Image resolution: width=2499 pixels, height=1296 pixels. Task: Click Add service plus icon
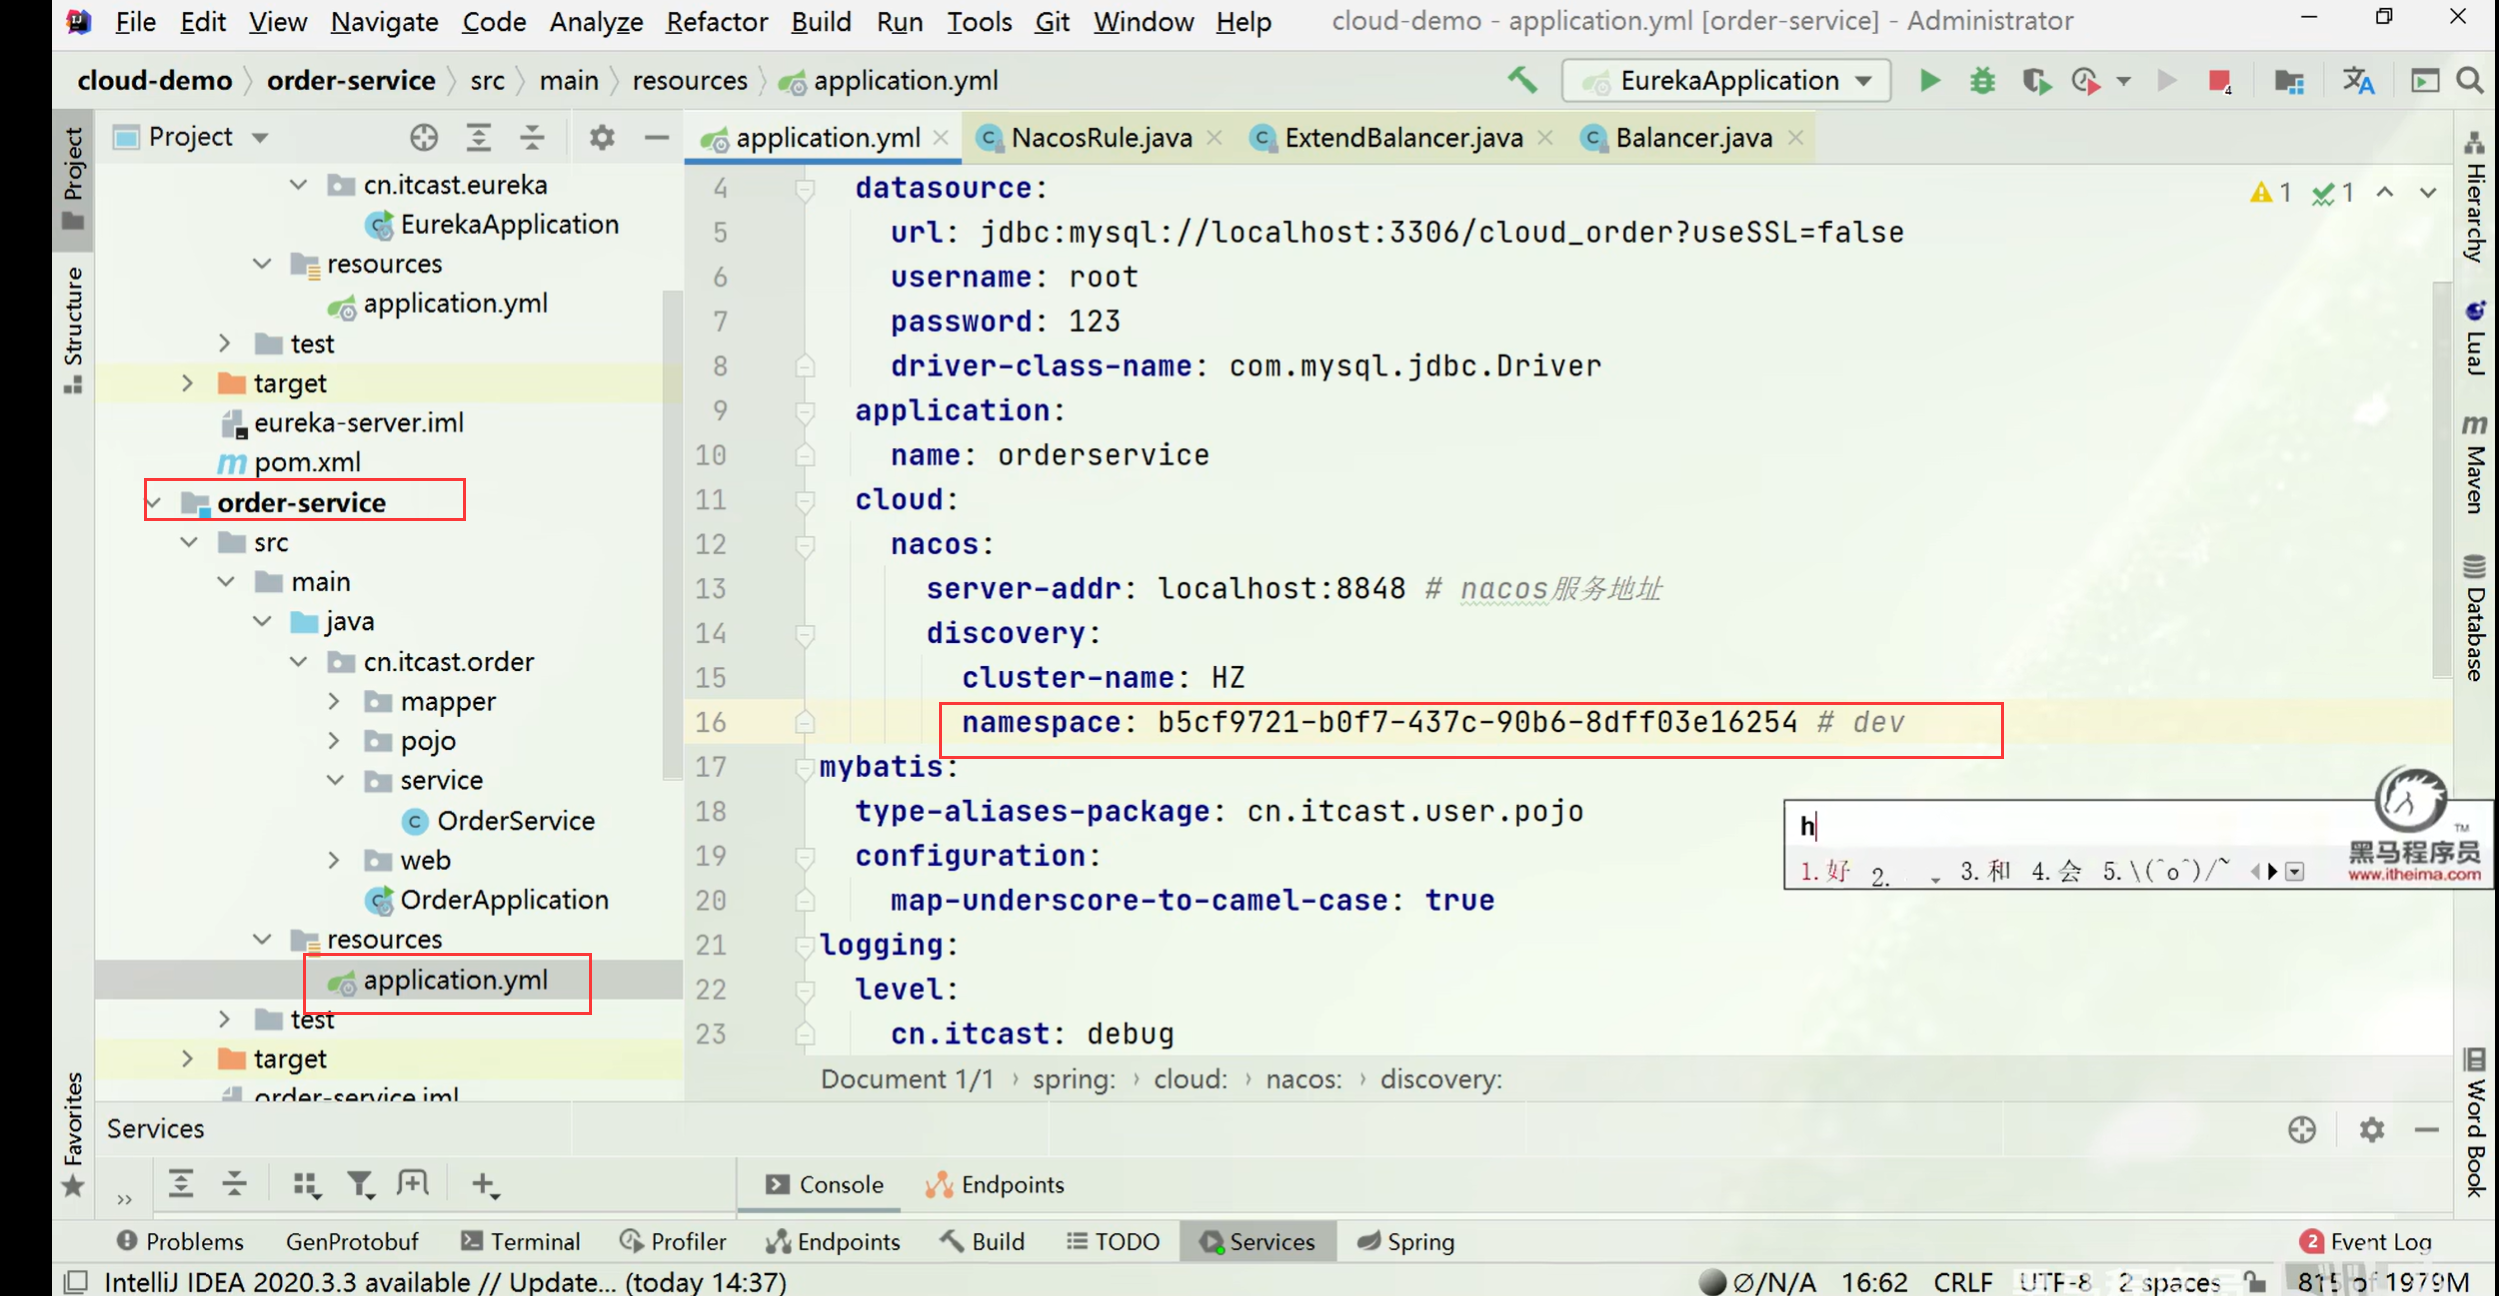pos(484,1184)
